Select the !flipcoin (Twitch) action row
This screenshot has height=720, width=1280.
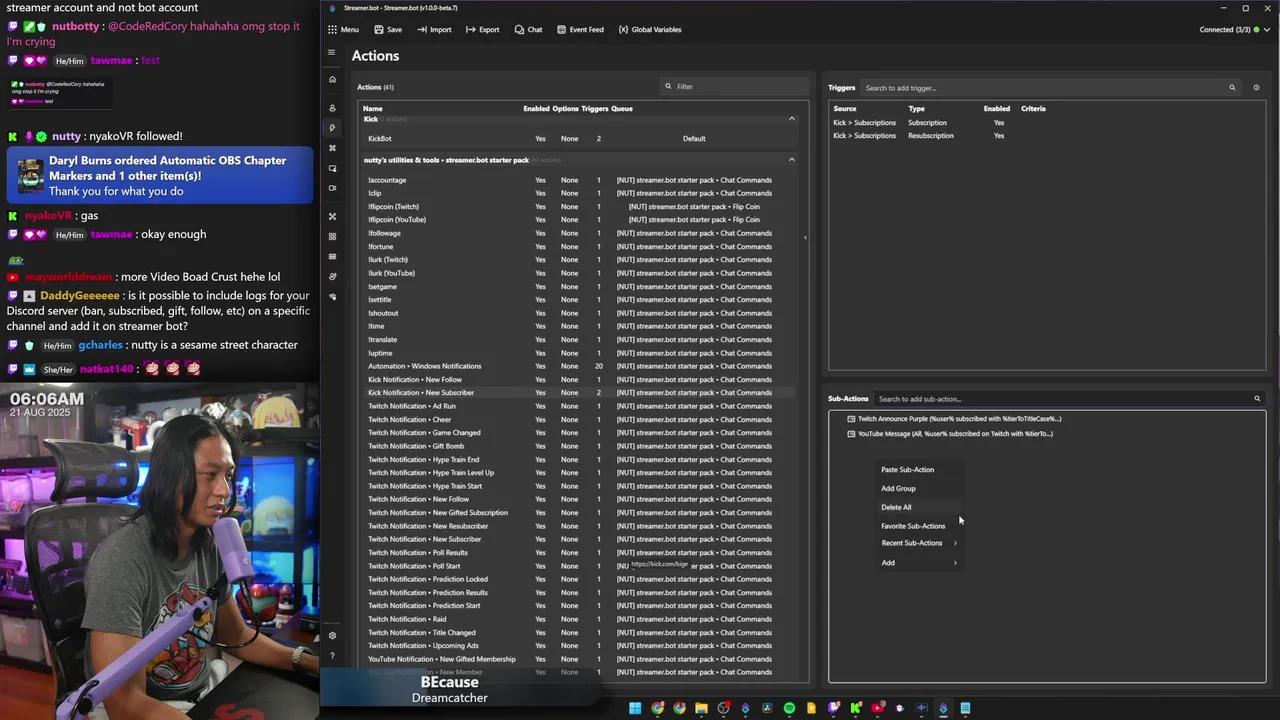579,207
